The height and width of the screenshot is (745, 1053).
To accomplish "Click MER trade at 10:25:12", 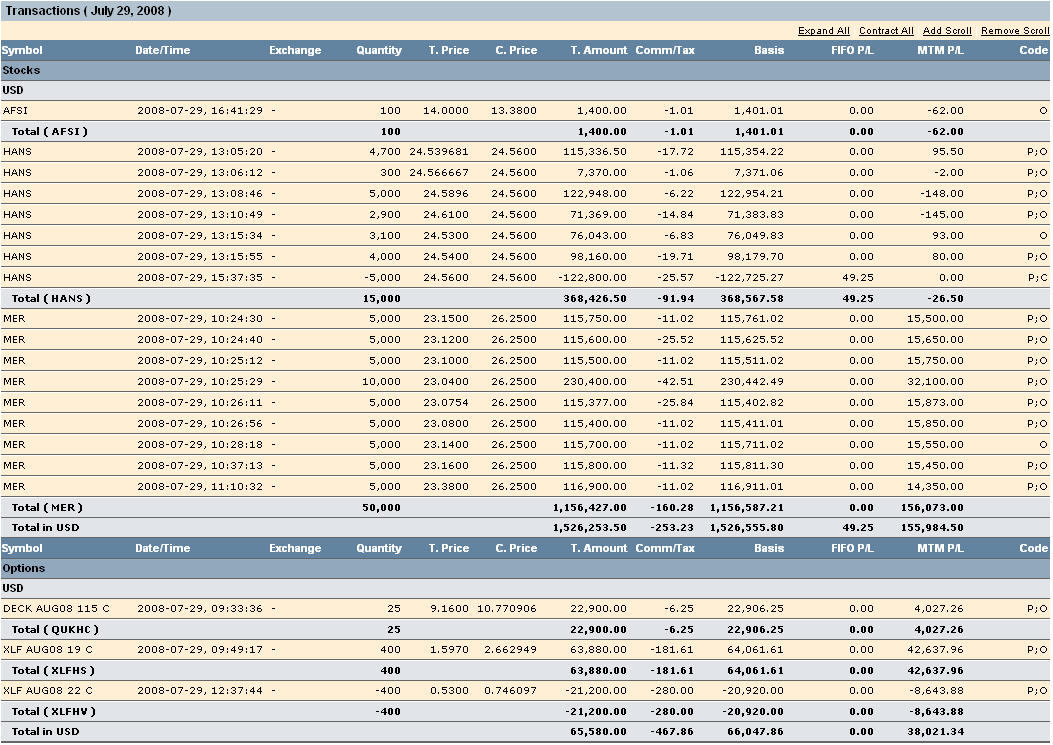I will (525, 361).
